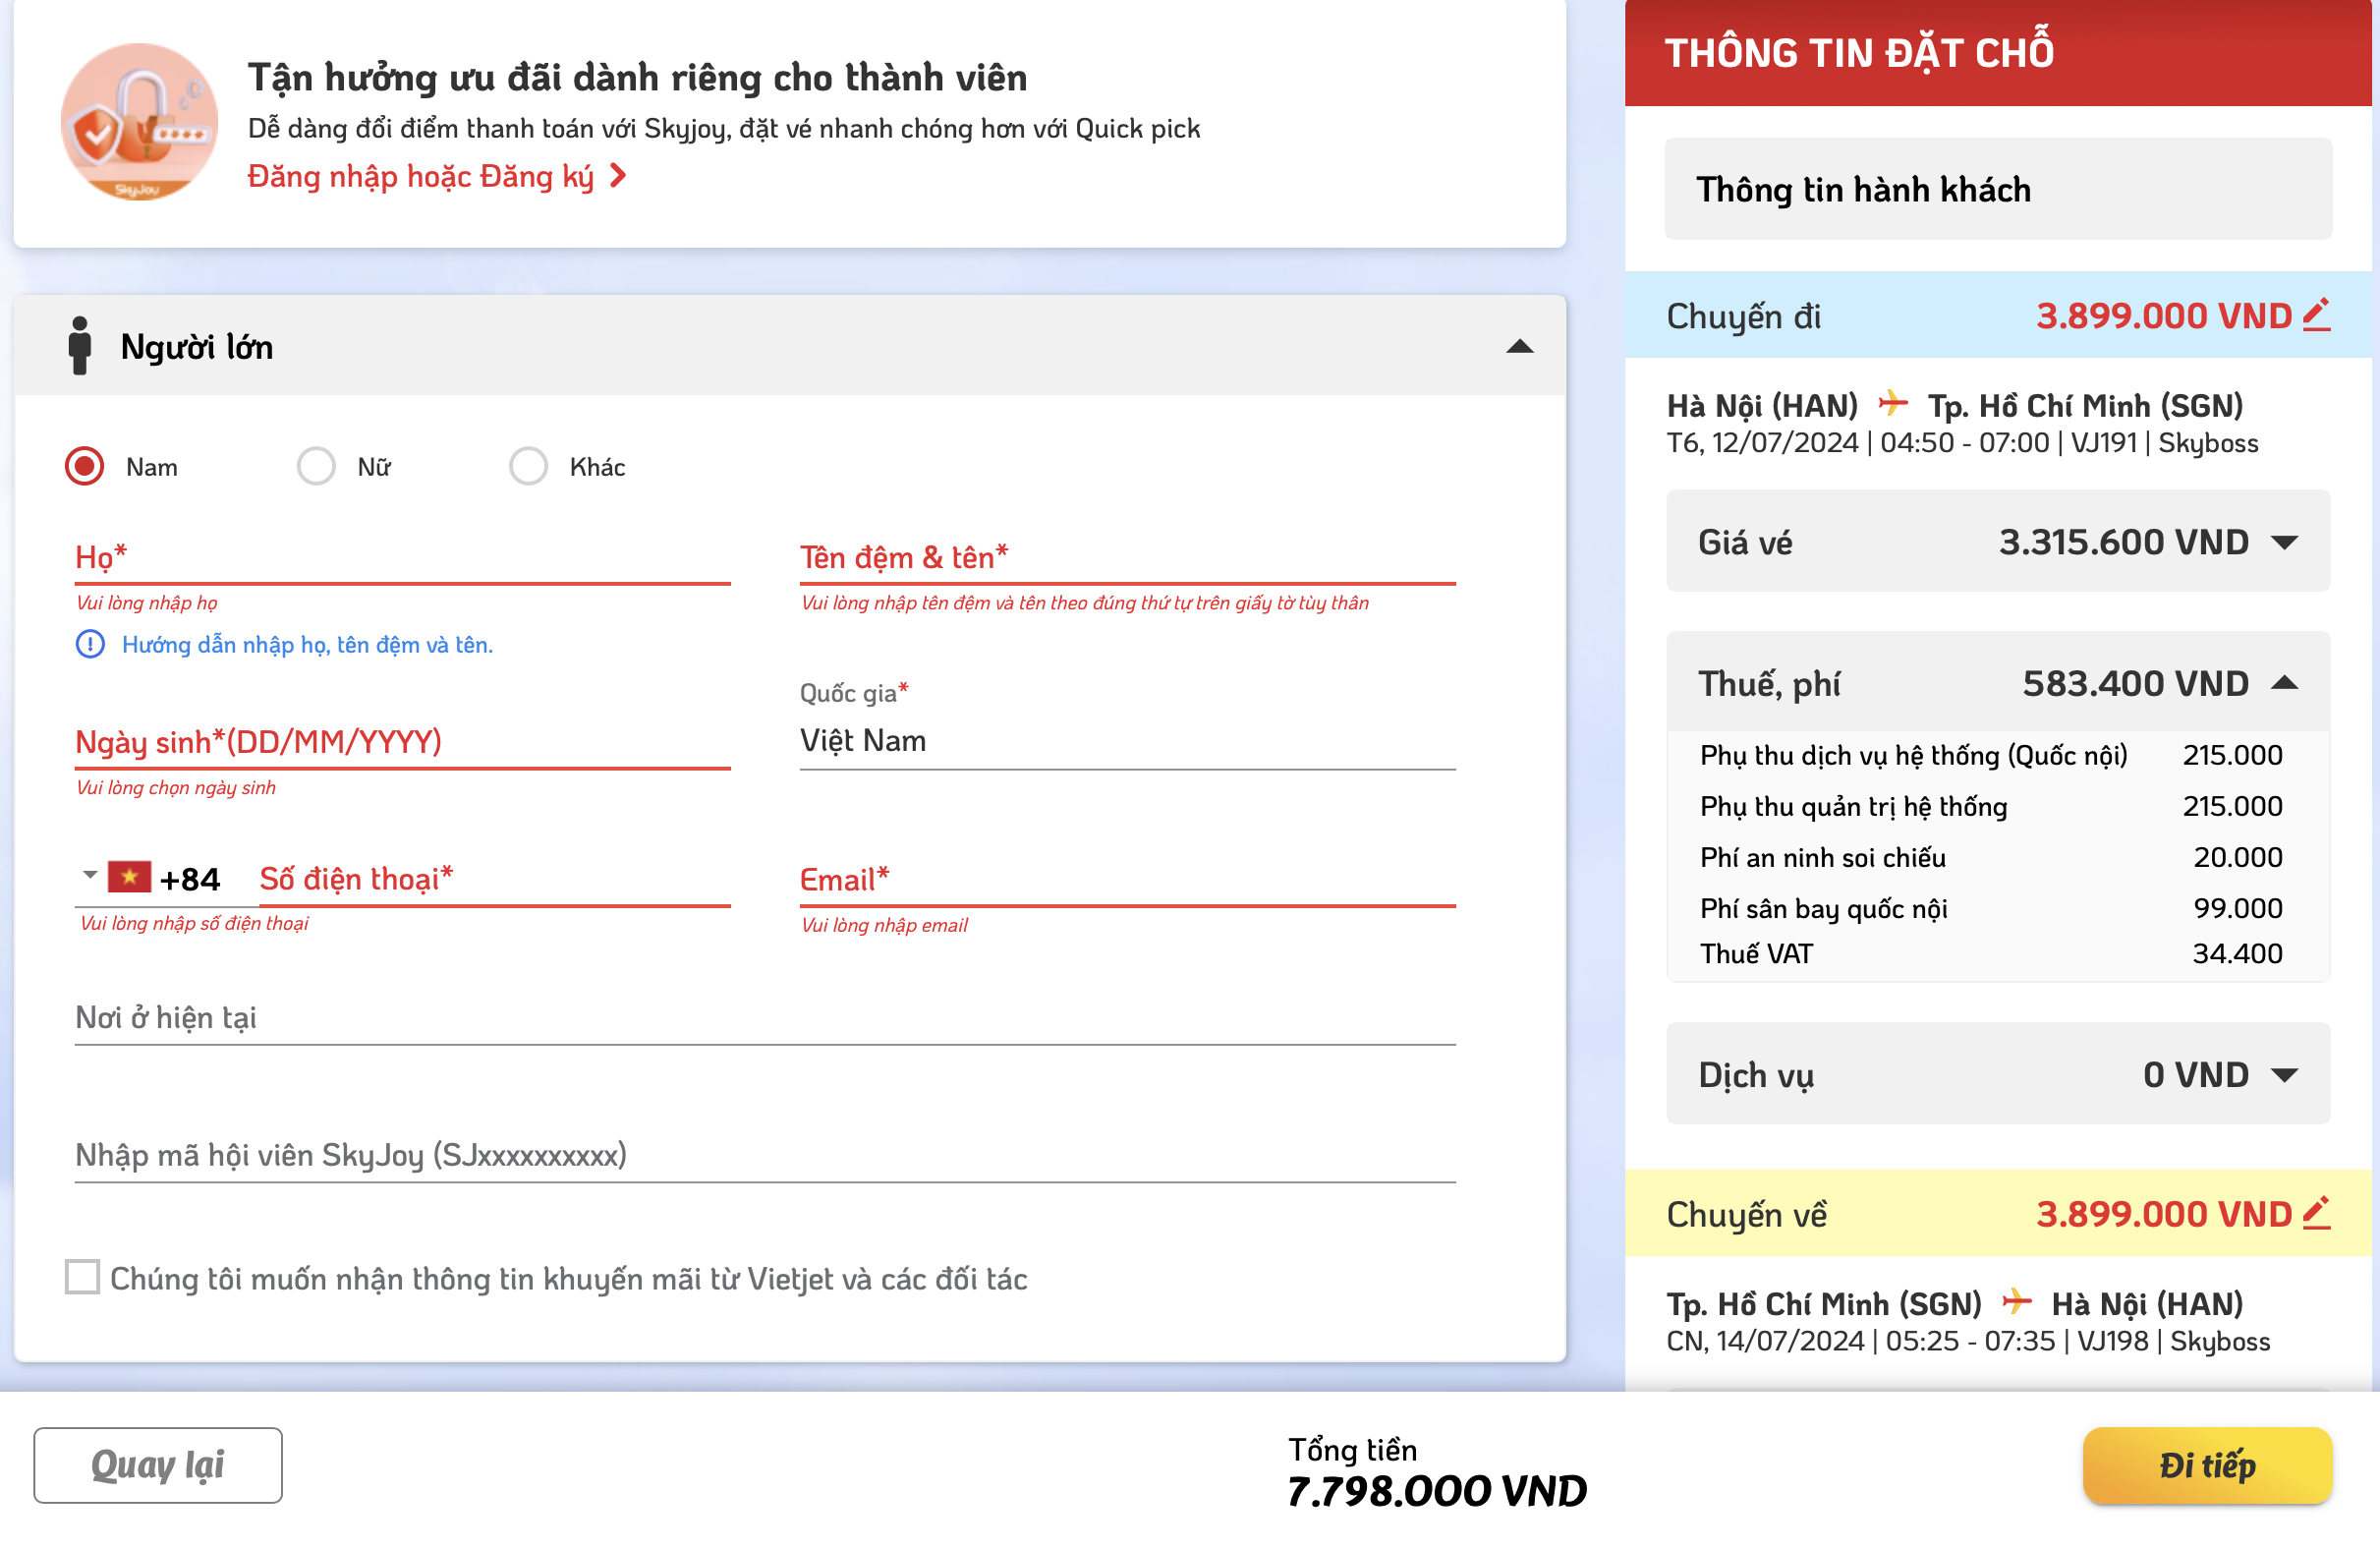Expand the Dịch vụ section

[x=2285, y=1075]
